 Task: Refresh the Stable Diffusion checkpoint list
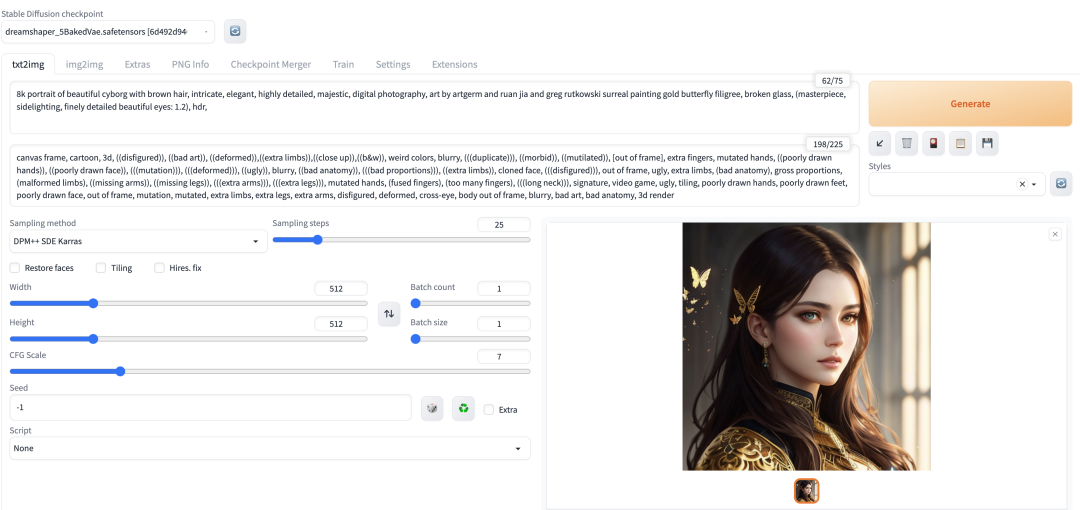[235, 31]
